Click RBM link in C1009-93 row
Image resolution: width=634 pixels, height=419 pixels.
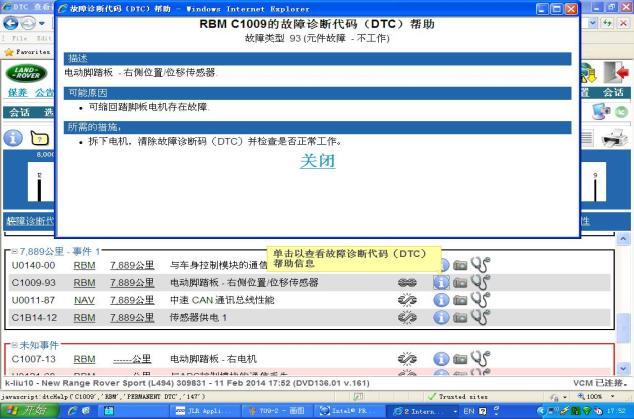click(x=85, y=283)
